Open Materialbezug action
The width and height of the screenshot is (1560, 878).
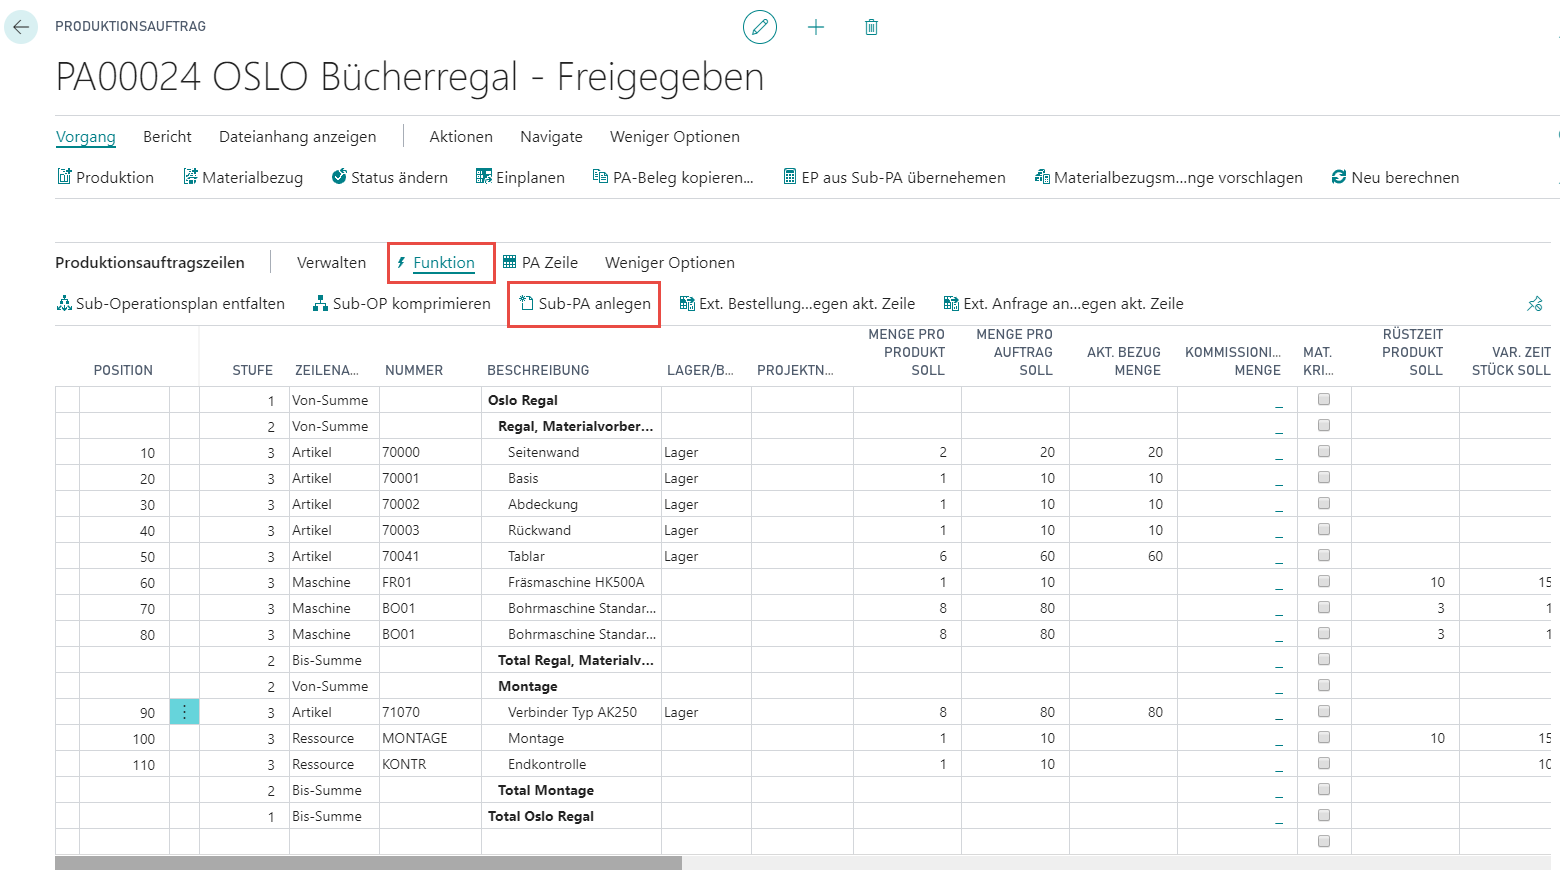pyautogui.click(x=243, y=177)
